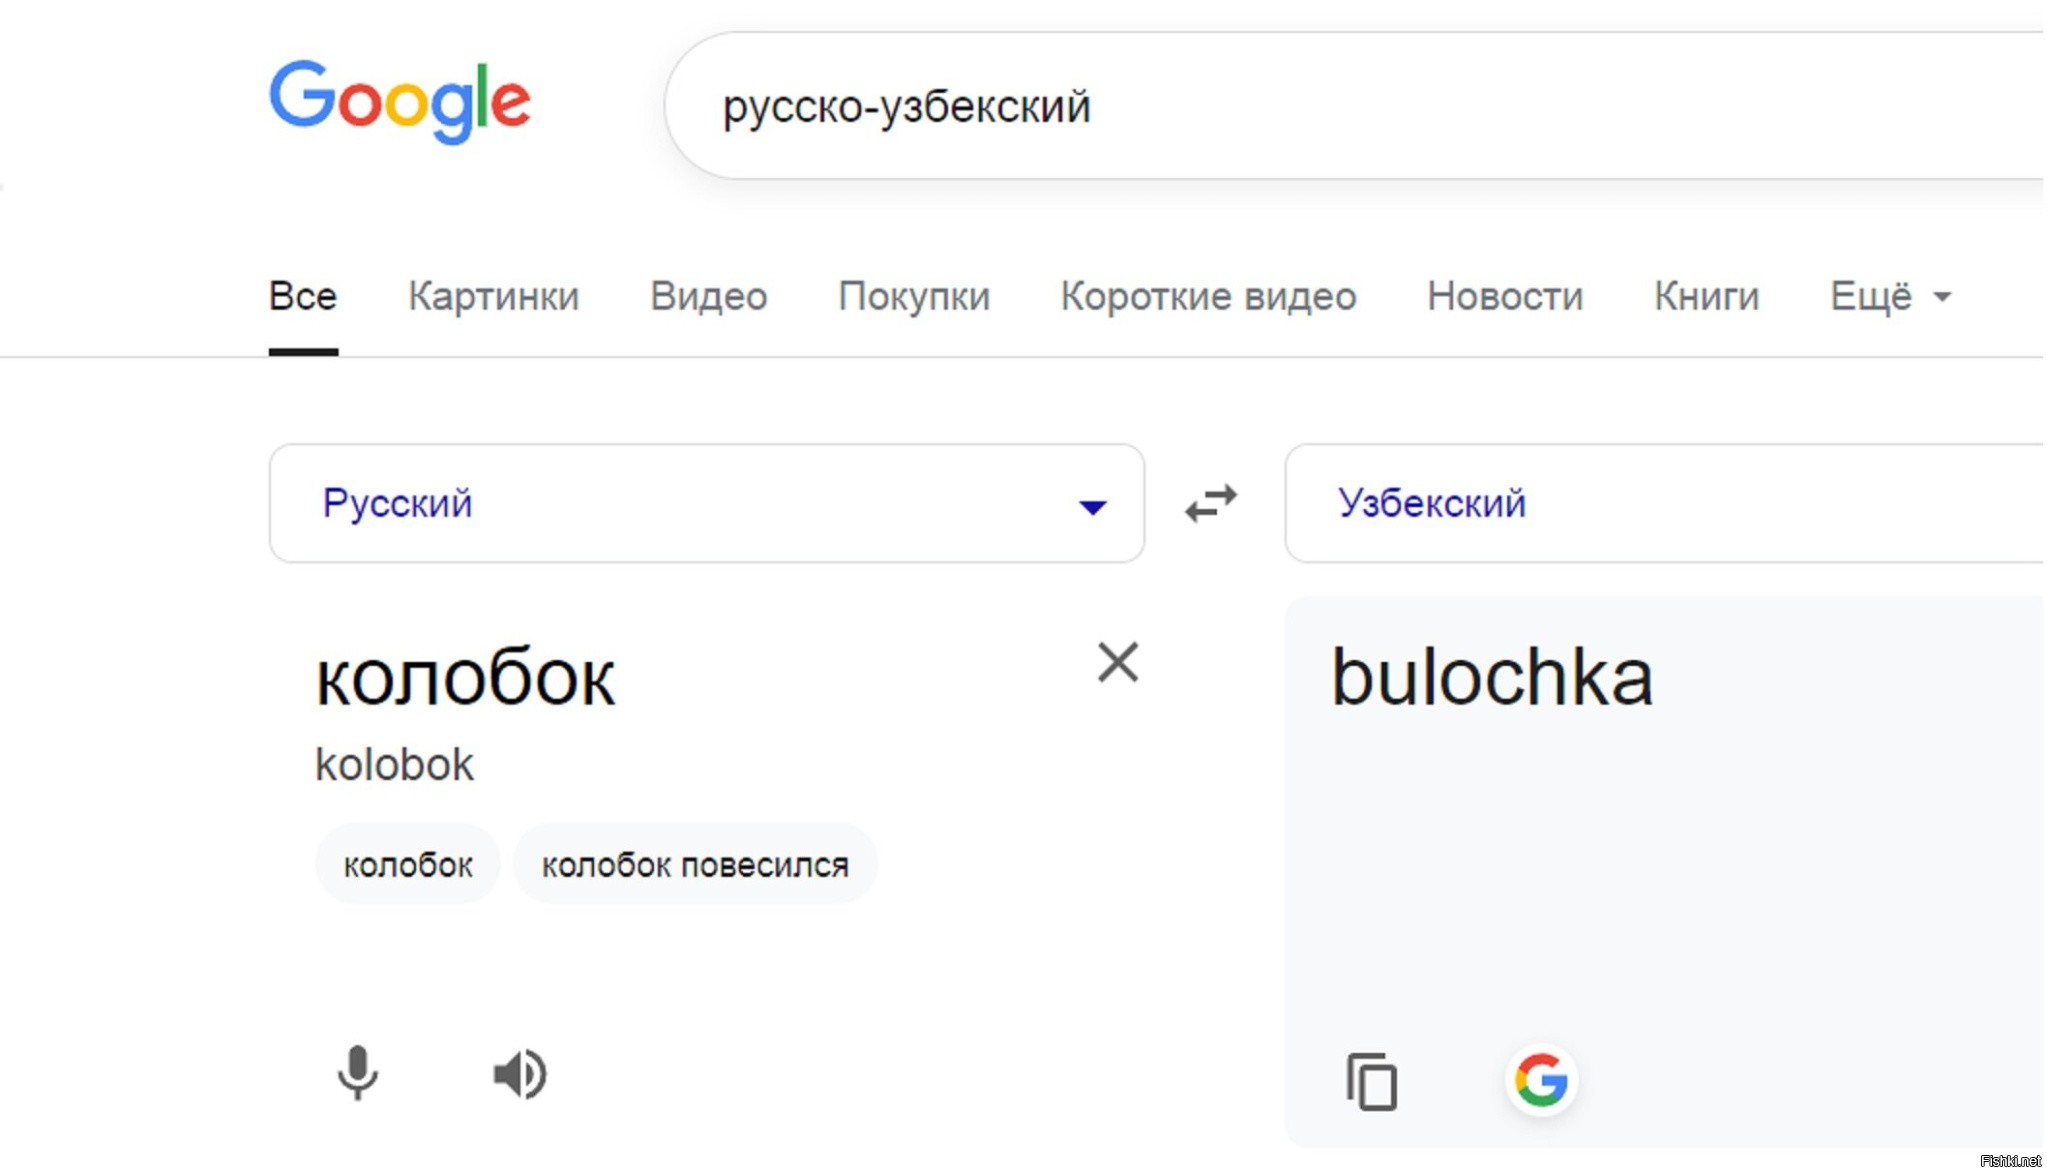Click the колобок source text area

coord(465,678)
